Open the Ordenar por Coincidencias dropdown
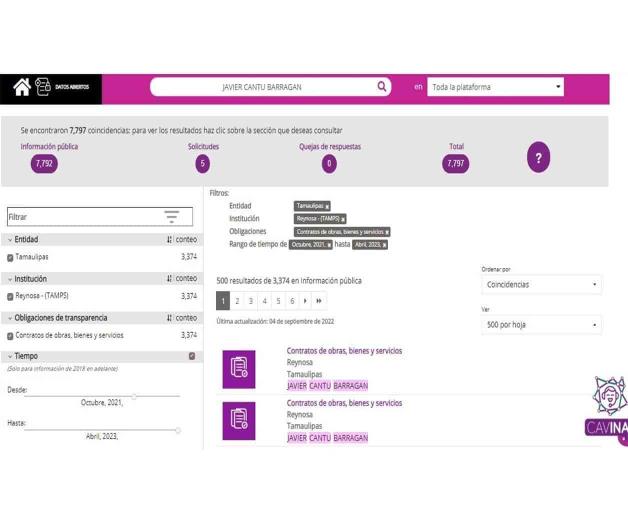Screen dimensions: 628x524 (541, 285)
